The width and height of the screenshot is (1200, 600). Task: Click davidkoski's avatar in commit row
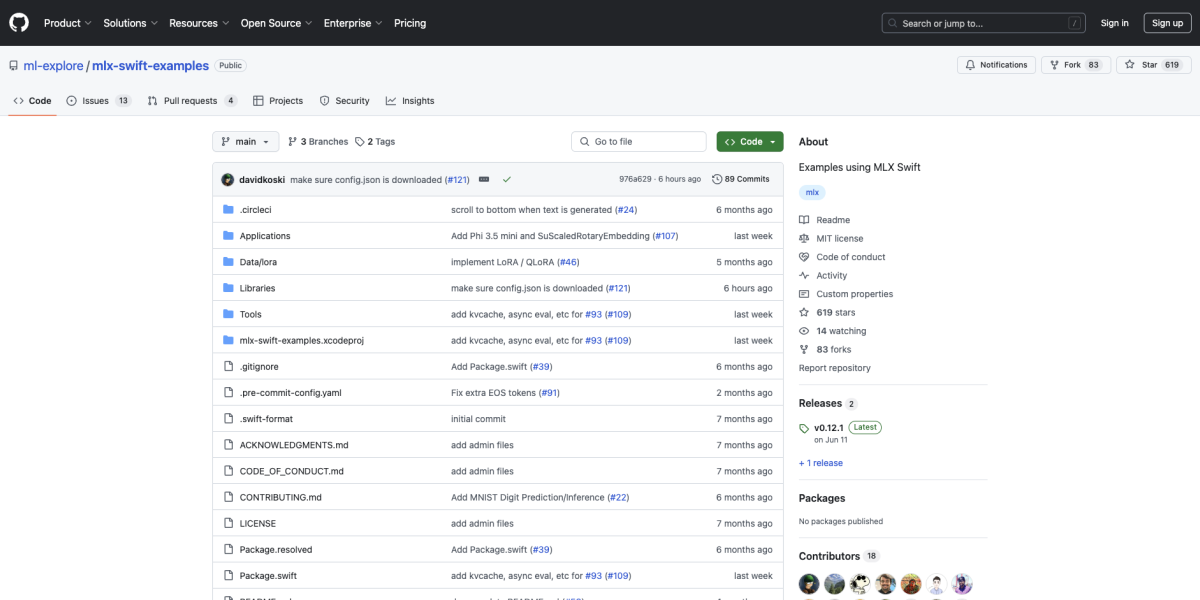(x=228, y=180)
